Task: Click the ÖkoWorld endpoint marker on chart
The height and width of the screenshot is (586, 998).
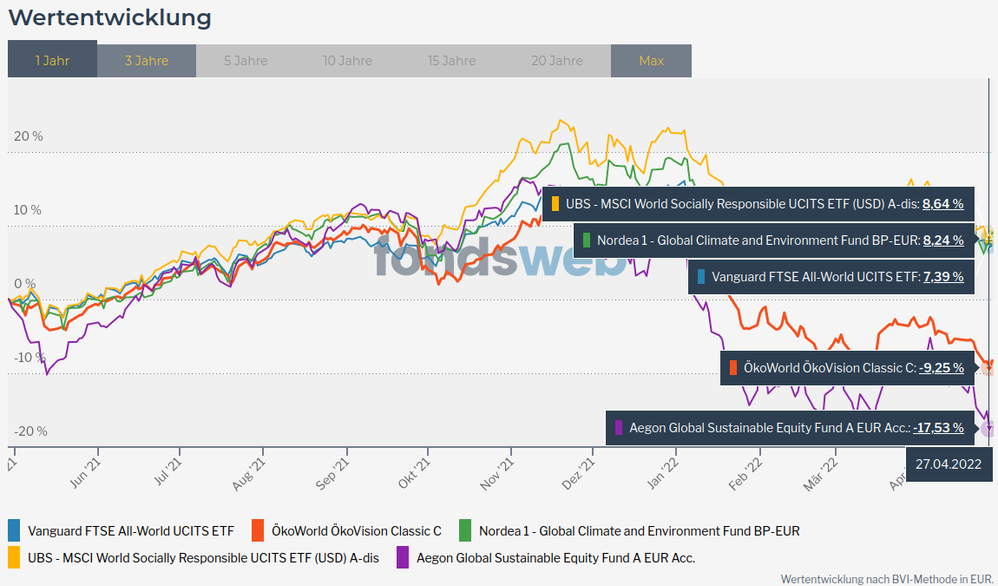Action: (988, 367)
